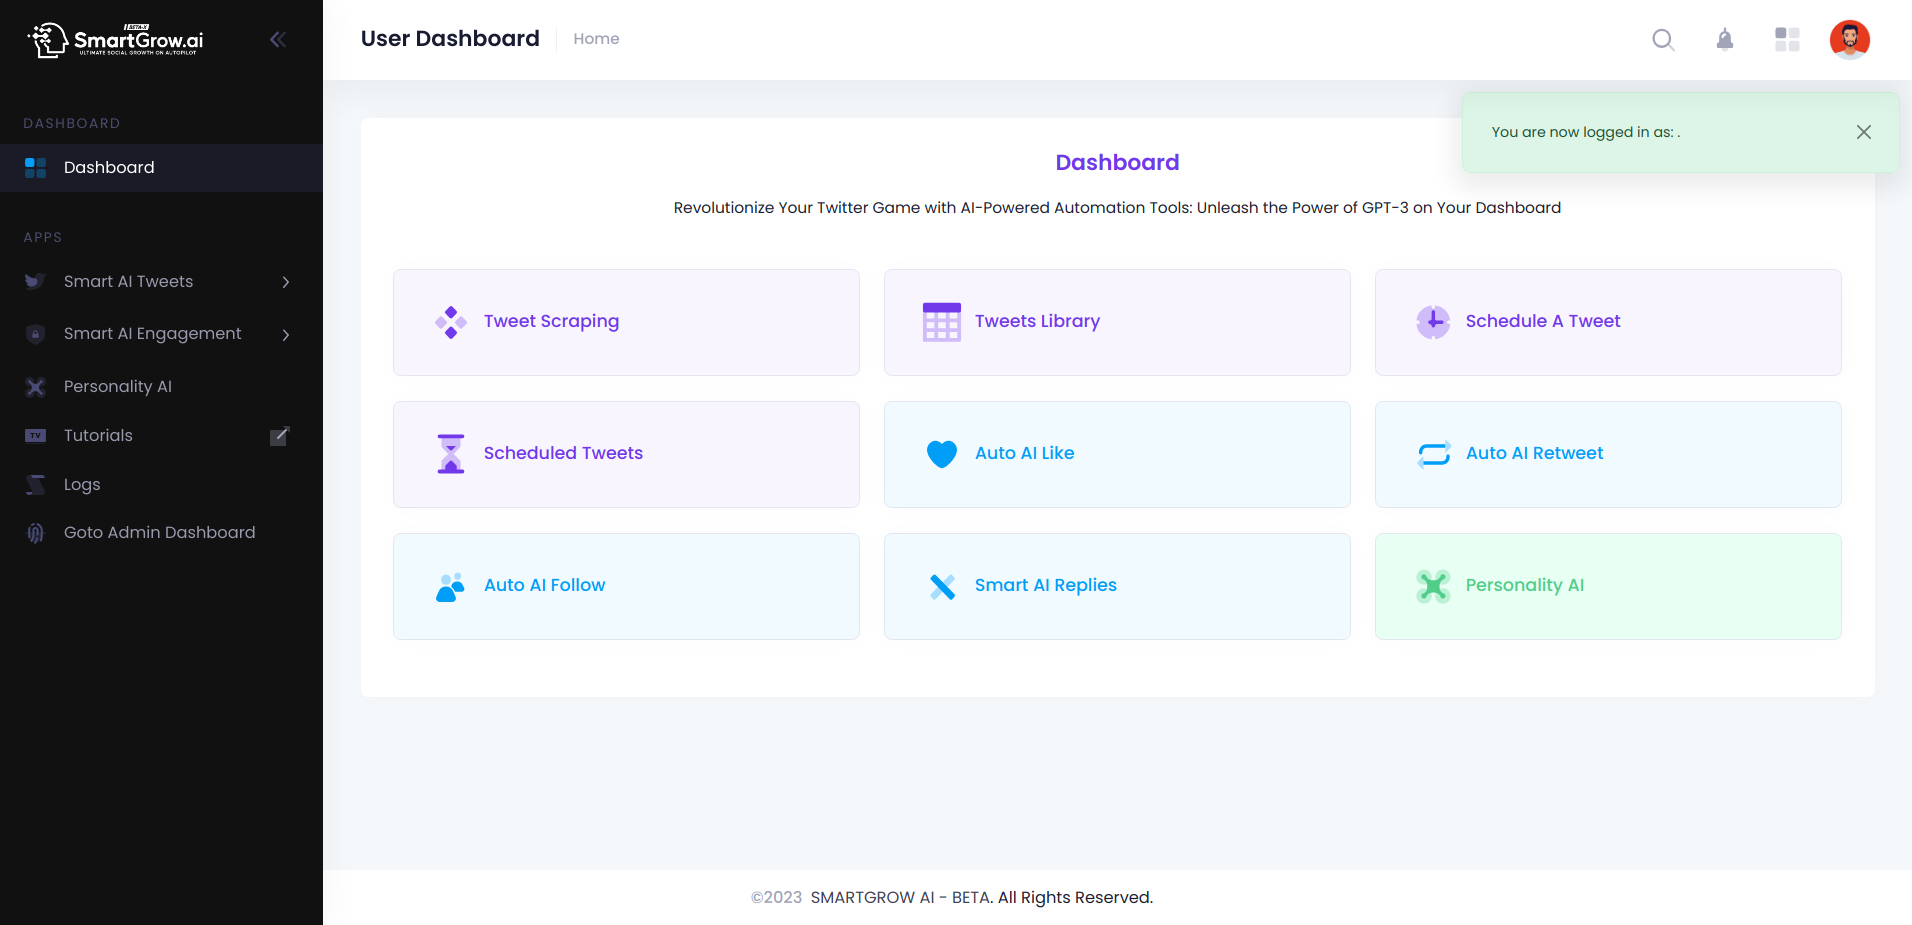This screenshot has width=1912, height=925.
Task: Click the Auto AI Follow users icon
Action: coord(451,586)
